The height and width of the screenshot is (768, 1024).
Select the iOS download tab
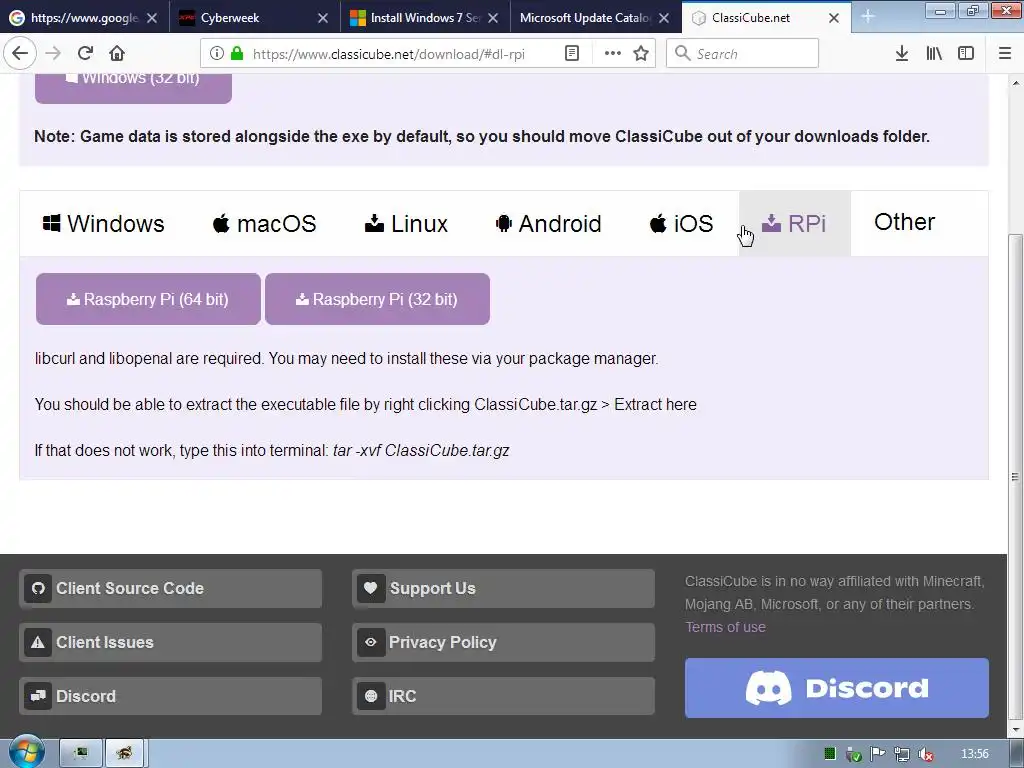pos(682,223)
